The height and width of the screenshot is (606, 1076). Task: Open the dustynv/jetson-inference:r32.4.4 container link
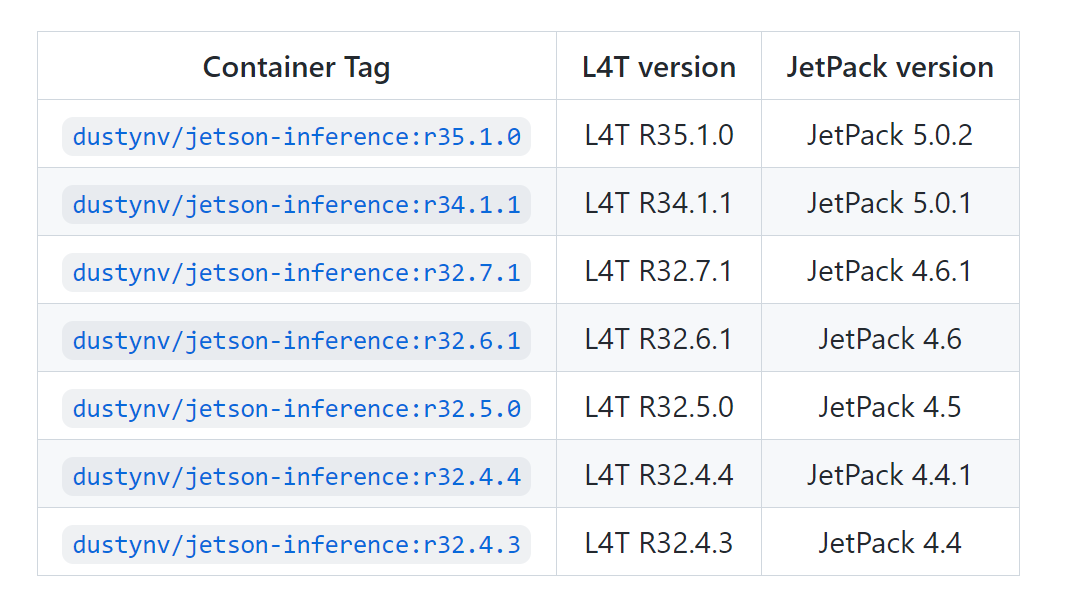296,476
